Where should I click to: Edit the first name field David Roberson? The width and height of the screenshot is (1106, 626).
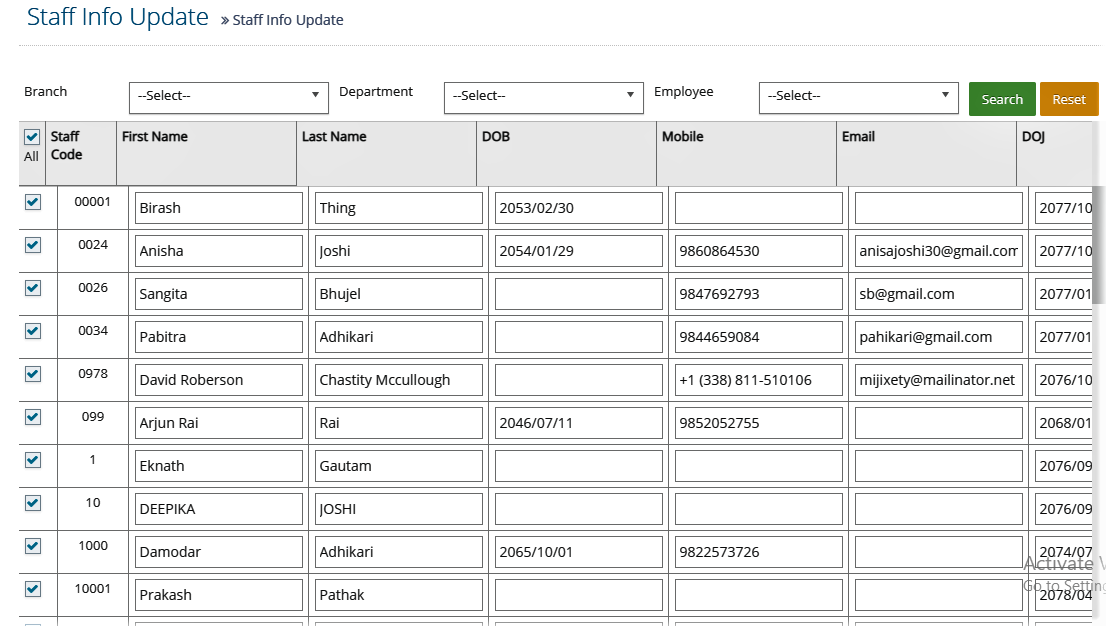point(219,380)
